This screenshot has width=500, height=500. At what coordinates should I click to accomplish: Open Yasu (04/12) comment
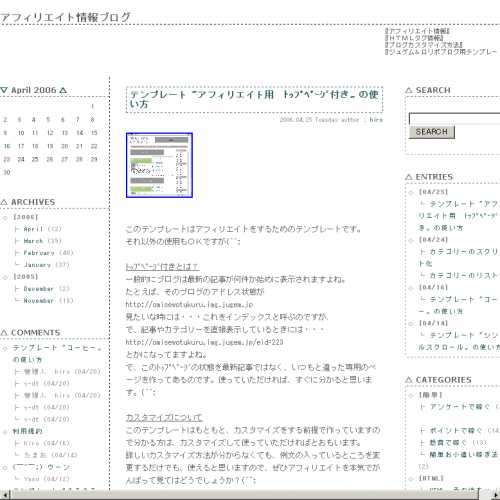coord(46,479)
